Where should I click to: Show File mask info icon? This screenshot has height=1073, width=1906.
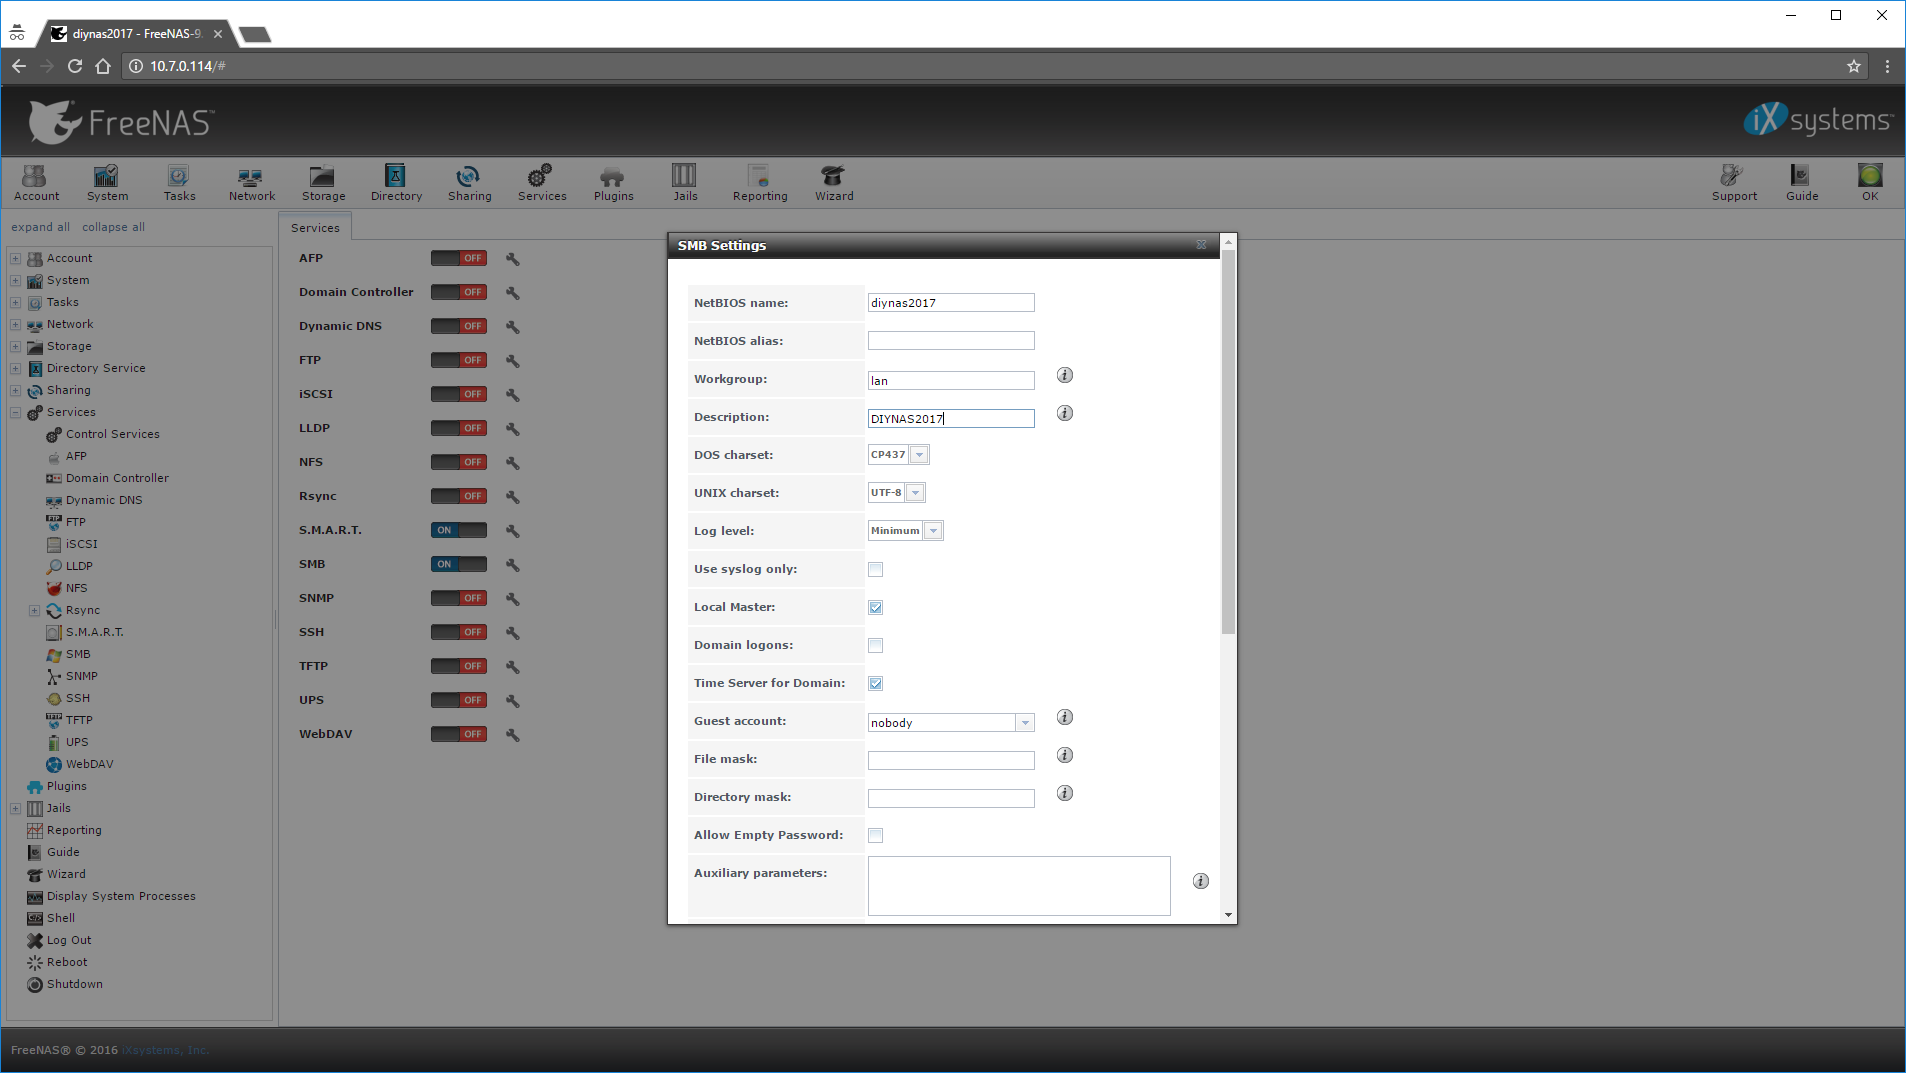[1065, 755]
